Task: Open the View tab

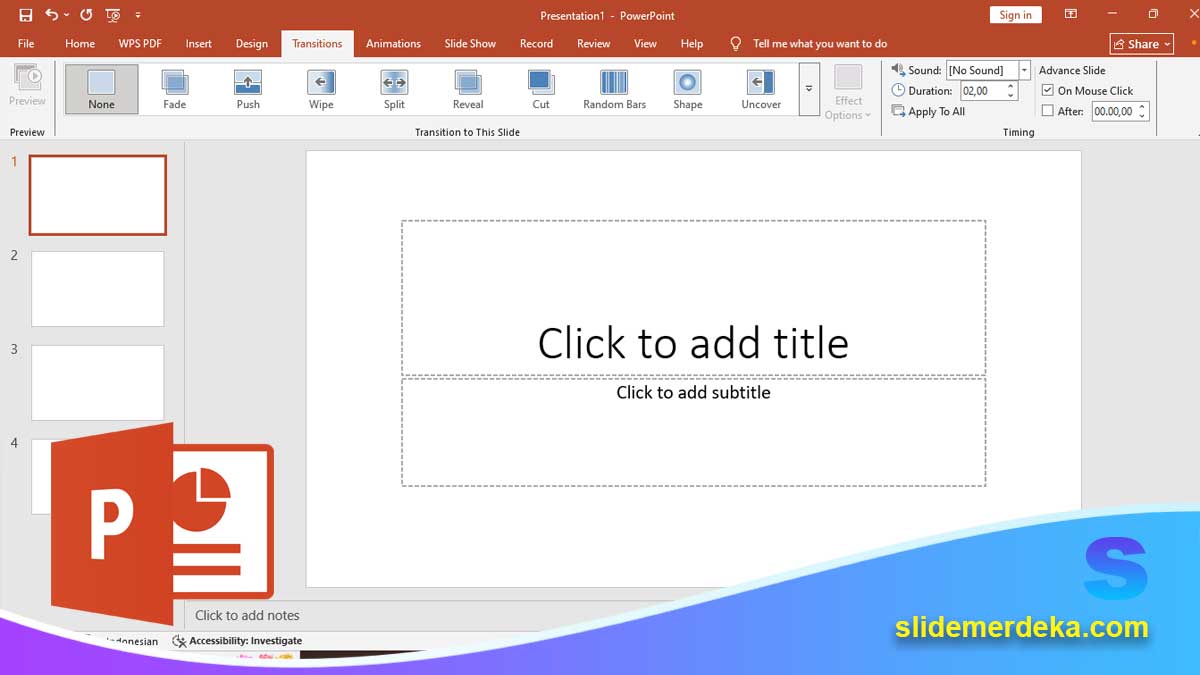Action: point(645,44)
